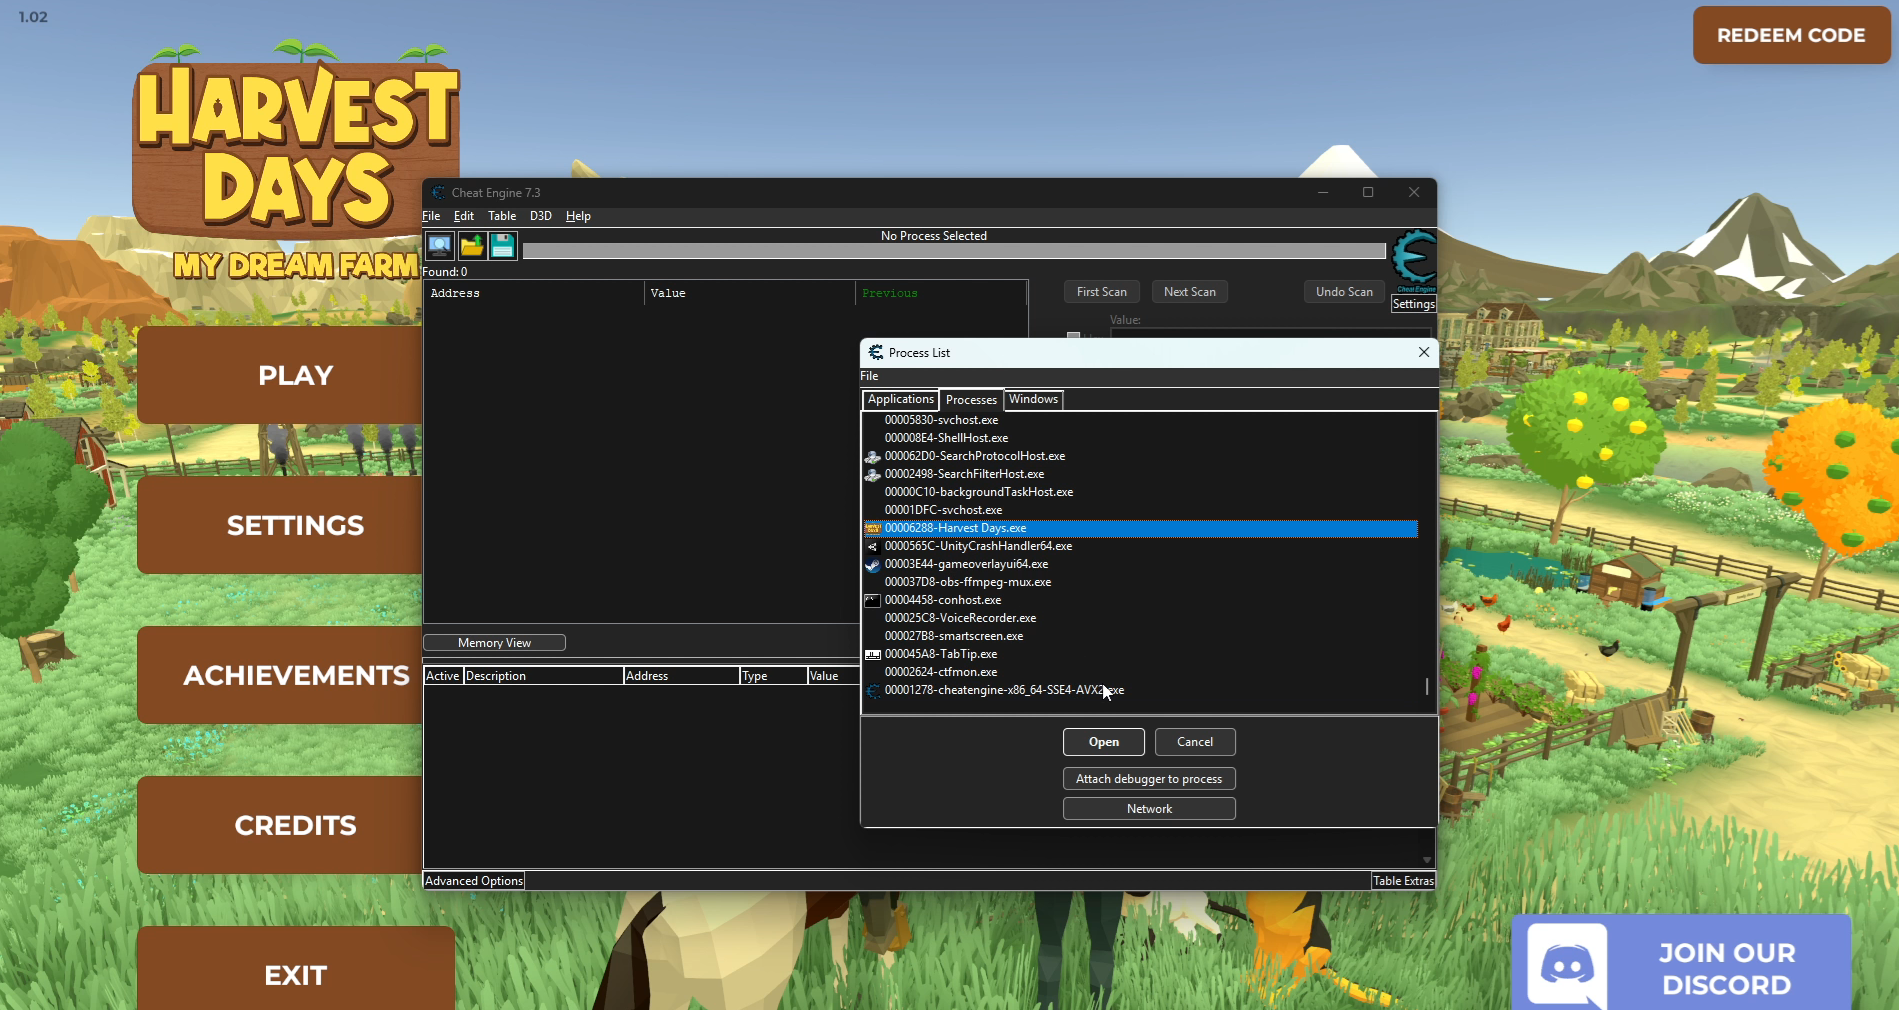Click the Previous column header
The image size is (1899, 1010).
(x=941, y=293)
